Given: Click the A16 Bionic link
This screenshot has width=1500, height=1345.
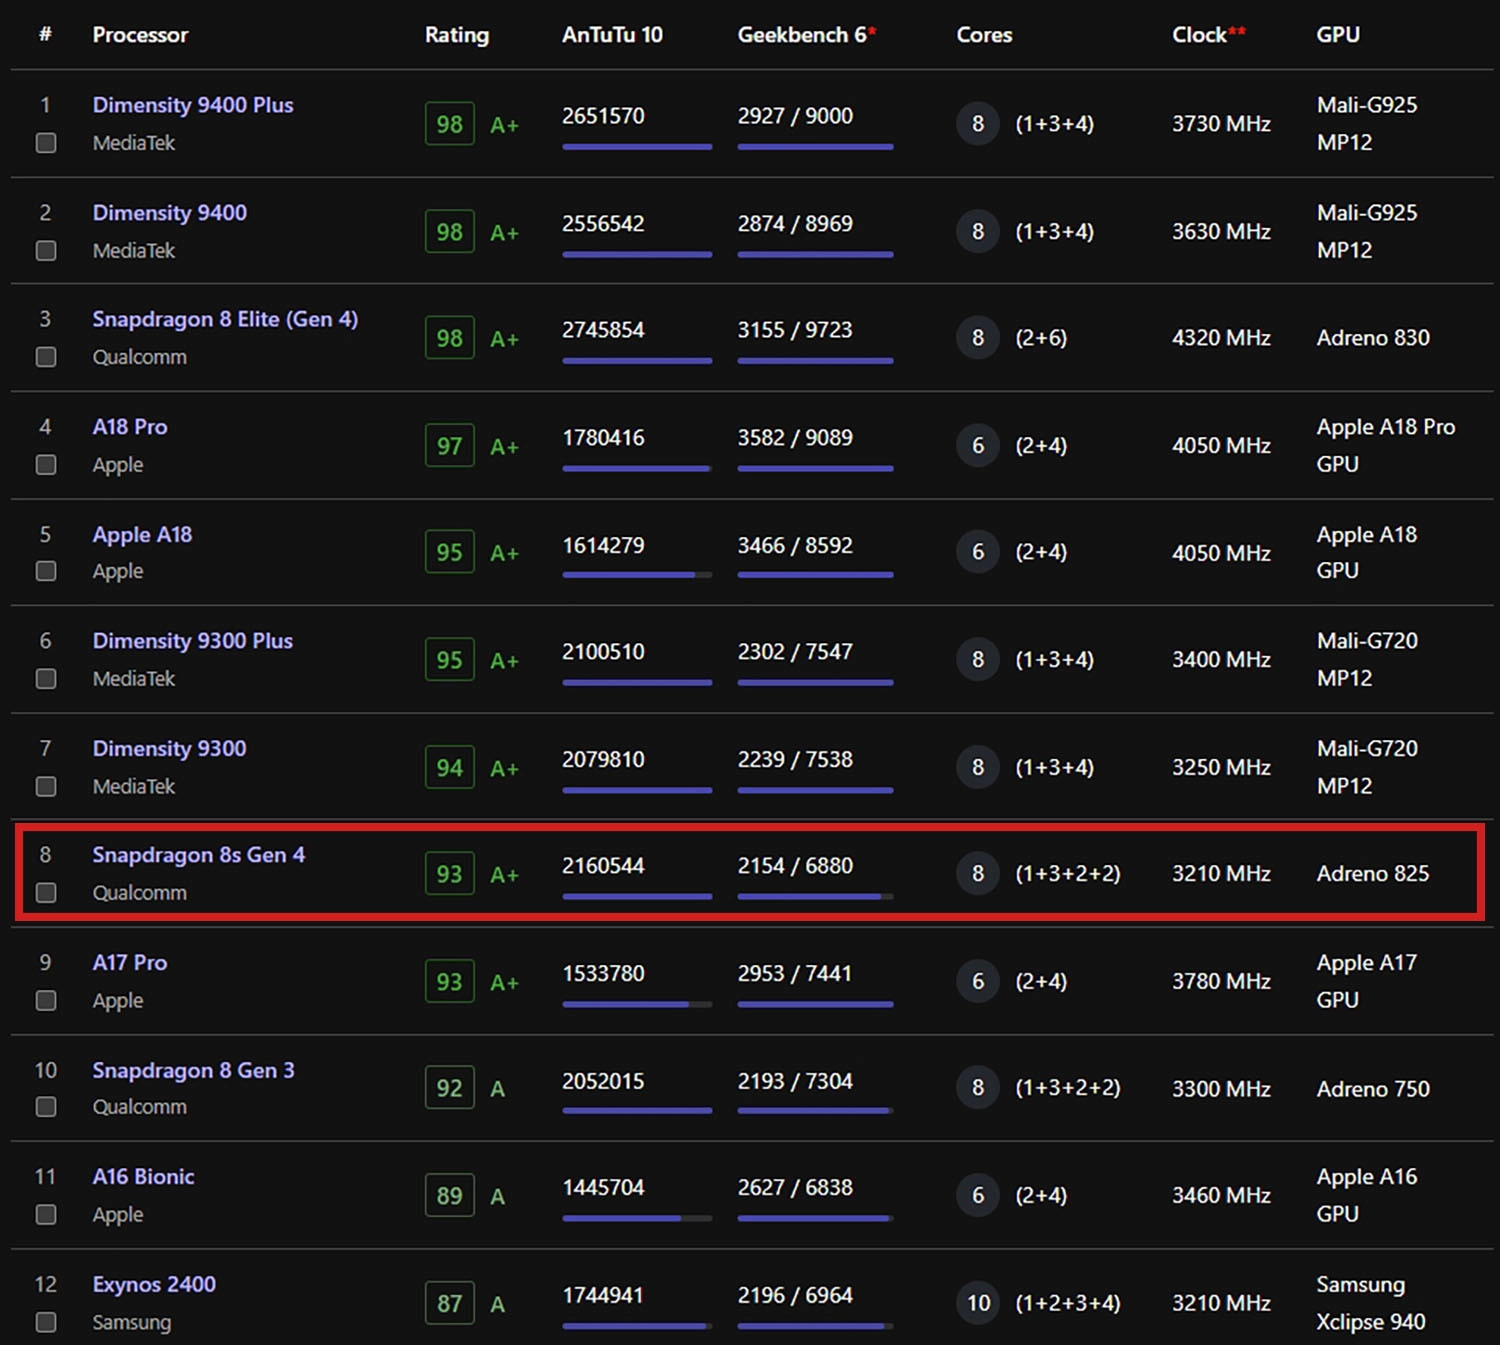Looking at the screenshot, I should click(144, 1177).
